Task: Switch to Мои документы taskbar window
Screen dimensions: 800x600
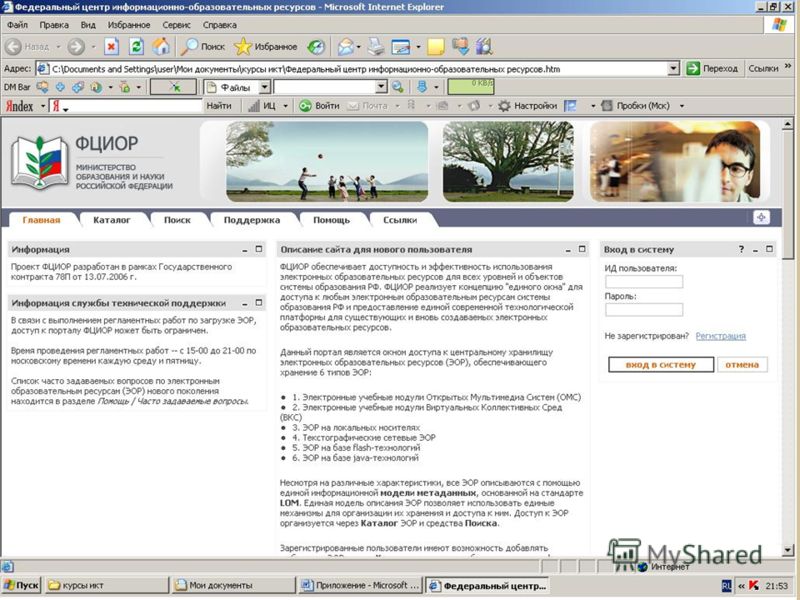Action: (x=234, y=585)
